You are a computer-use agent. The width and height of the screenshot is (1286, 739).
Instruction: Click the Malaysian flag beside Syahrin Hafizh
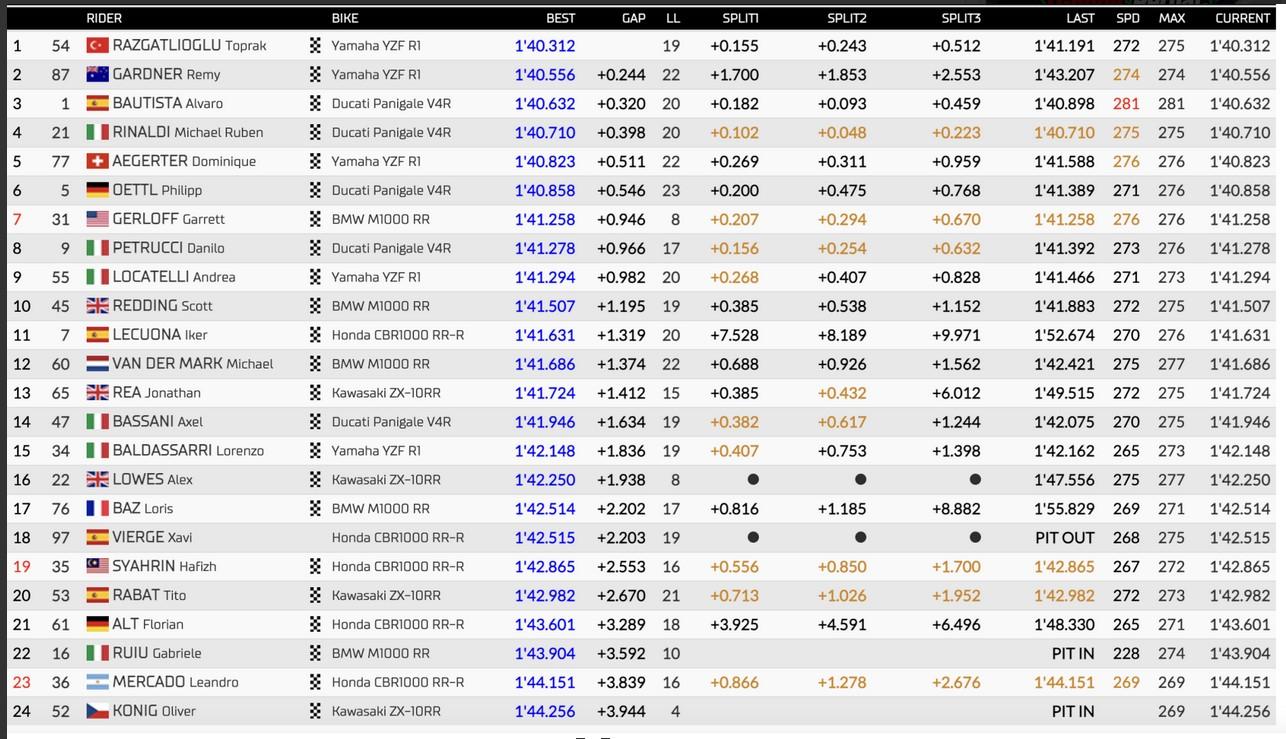click(x=97, y=566)
